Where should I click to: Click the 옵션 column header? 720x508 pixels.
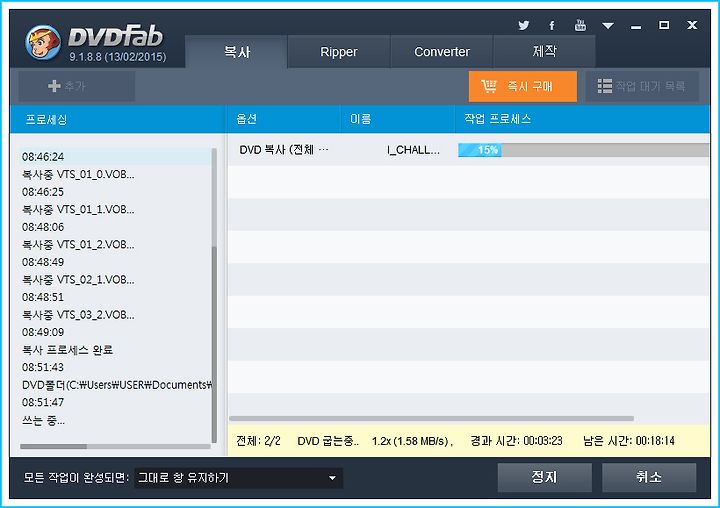click(283, 119)
